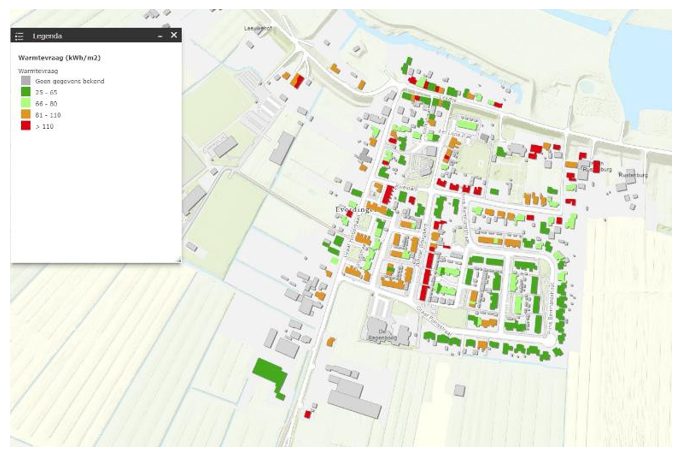Minimize the Legenda panel

tap(160, 35)
